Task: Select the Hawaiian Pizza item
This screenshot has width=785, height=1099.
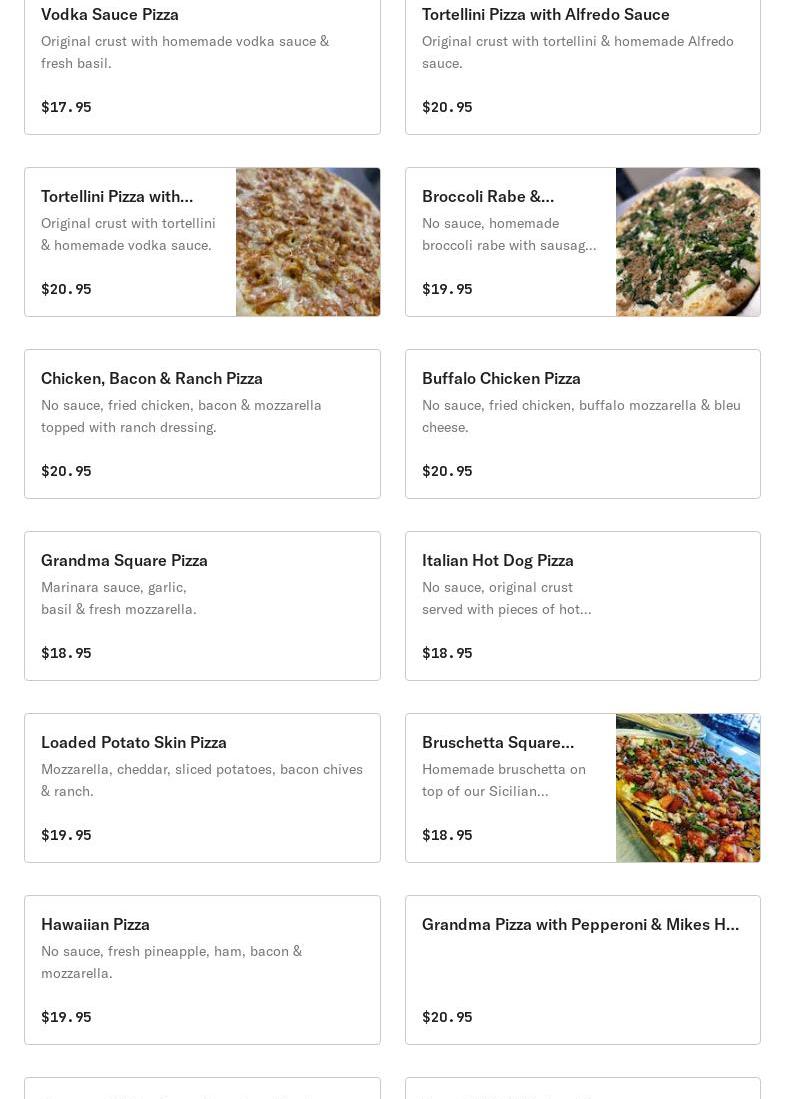Action: [95, 924]
